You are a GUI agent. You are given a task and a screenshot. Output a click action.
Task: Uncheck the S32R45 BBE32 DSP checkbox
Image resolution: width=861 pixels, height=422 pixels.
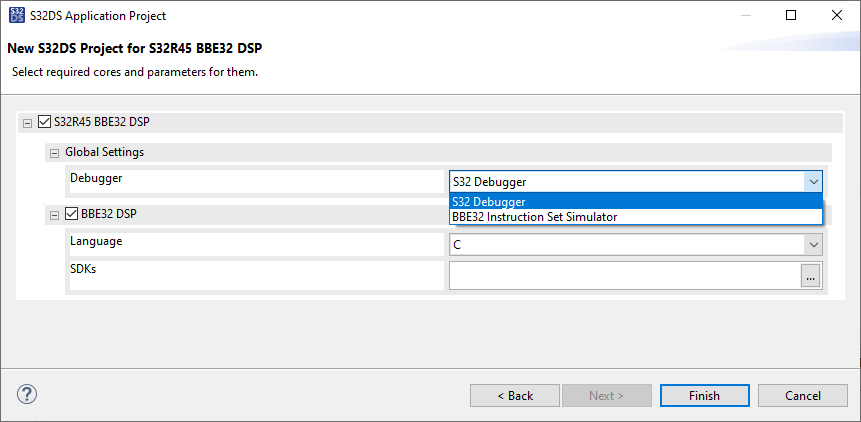click(44, 122)
